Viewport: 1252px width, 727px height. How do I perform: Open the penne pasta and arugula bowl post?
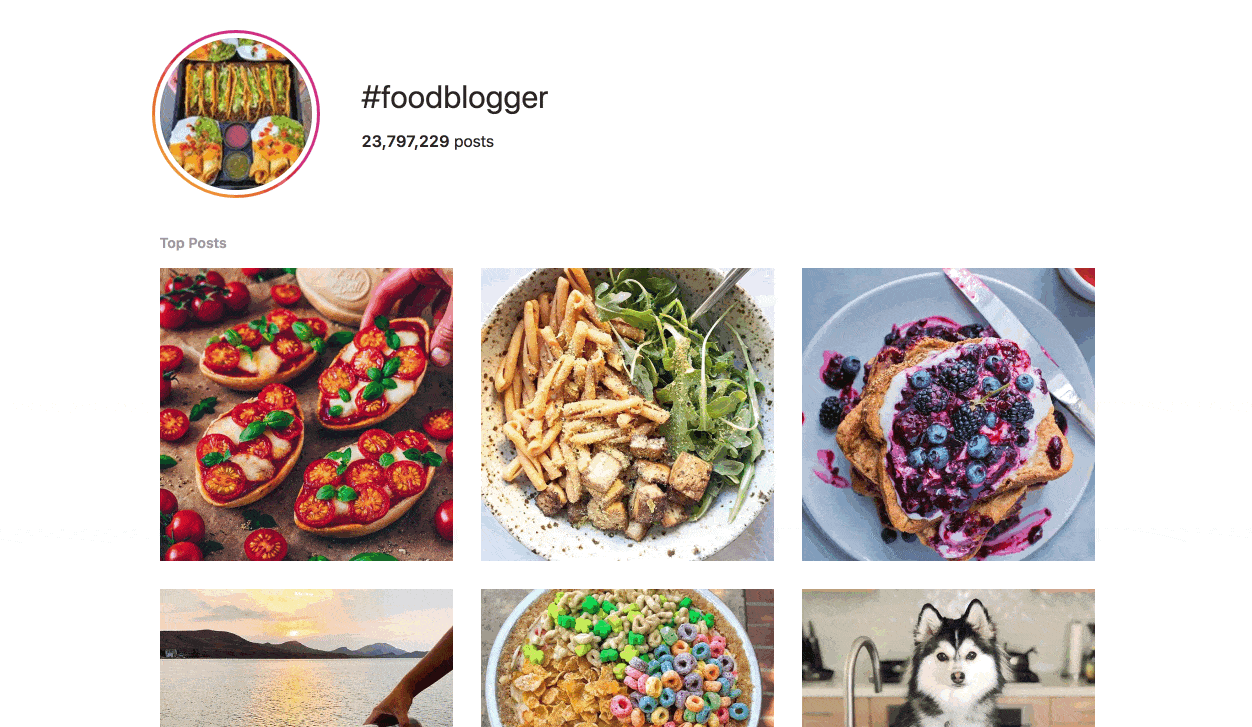coord(627,414)
